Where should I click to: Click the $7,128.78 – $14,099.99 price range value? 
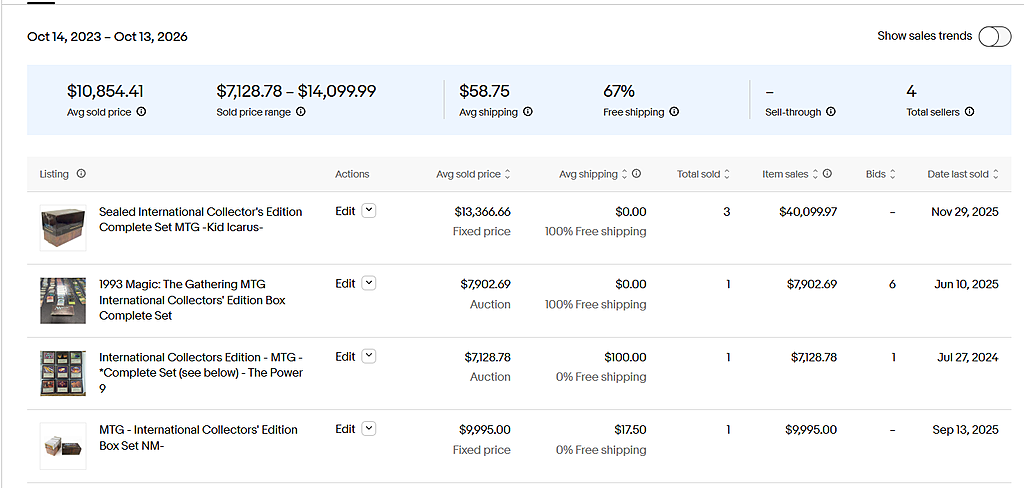(x=296, y=91)
